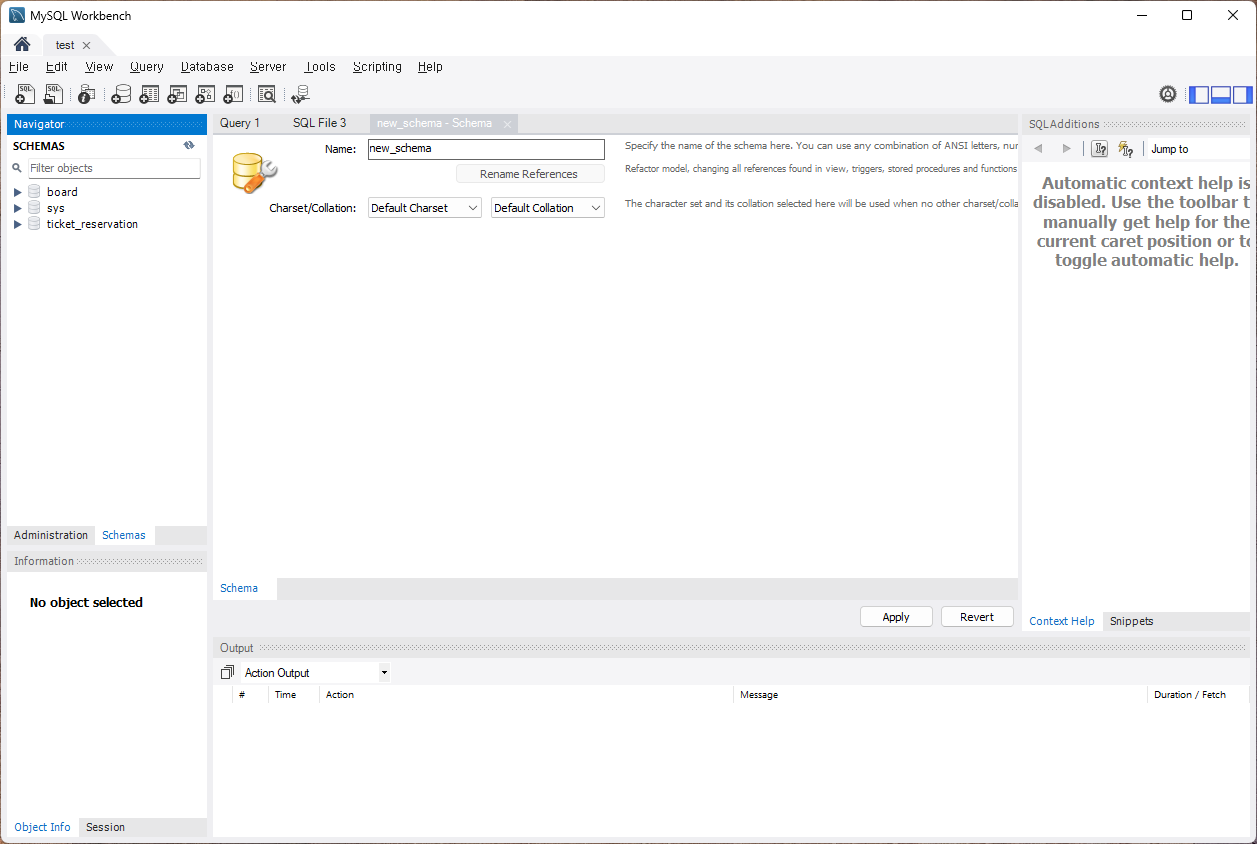Switch to the Snippets tab
The width and height of the screenshot is (1257, 844).
pyautogui.click(x=1132, y=621)
